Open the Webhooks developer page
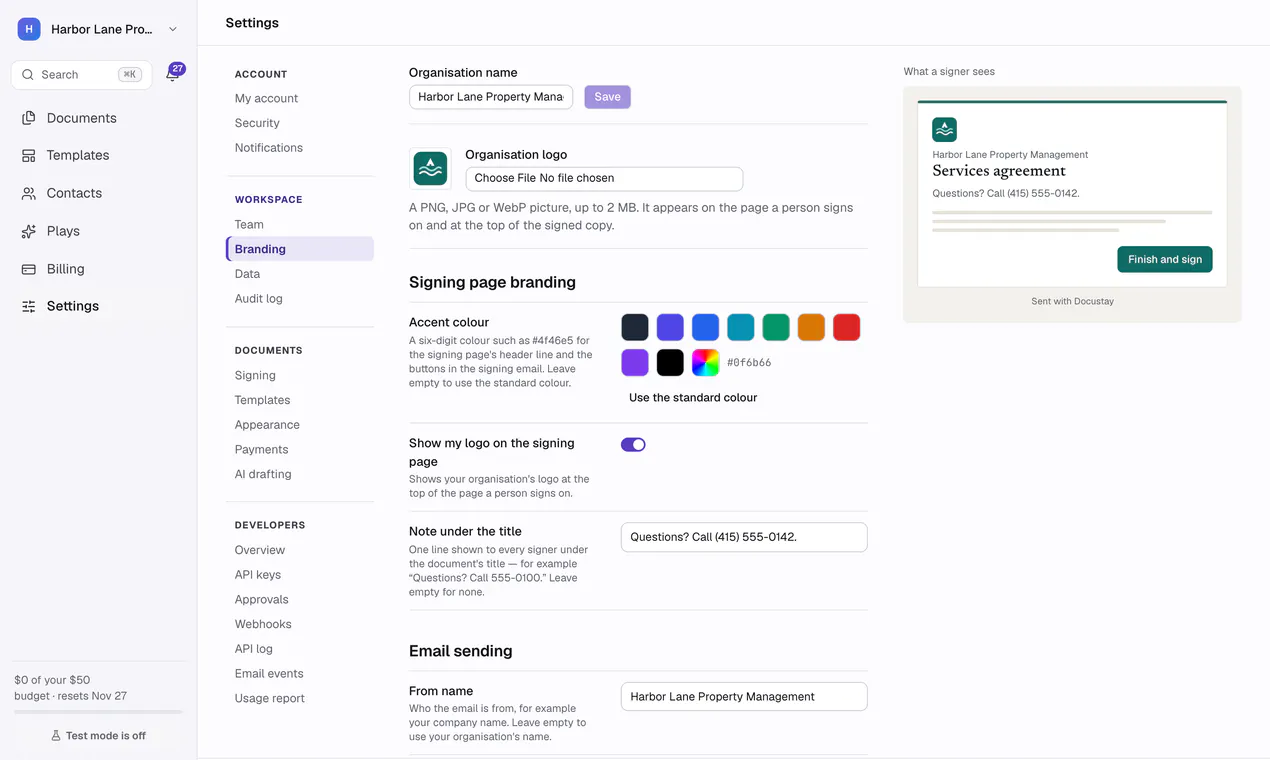This screenshot has width=1270, height=760. coord(263,624)
